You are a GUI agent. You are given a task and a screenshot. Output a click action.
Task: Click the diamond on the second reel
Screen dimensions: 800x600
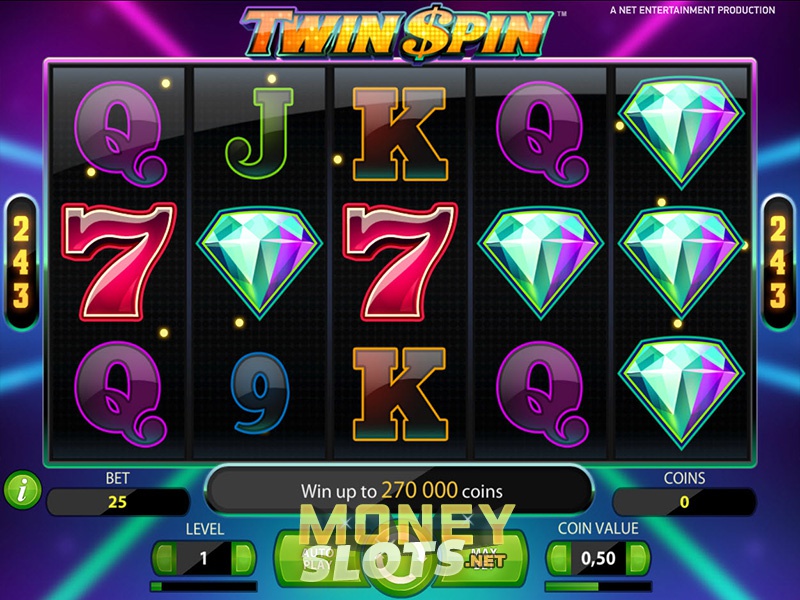pyautogui.click(x=259, y=262)
